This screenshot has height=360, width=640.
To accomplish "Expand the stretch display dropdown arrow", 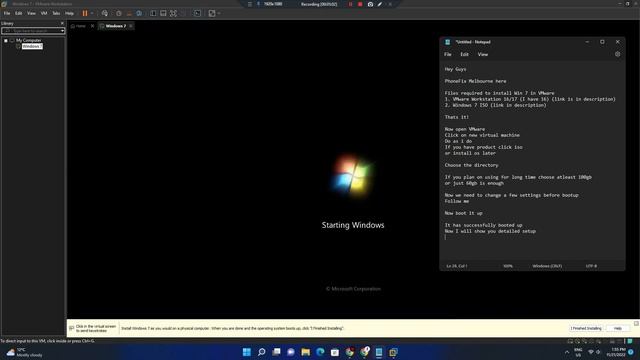I will pyautogui.click(x=219, y=13).
